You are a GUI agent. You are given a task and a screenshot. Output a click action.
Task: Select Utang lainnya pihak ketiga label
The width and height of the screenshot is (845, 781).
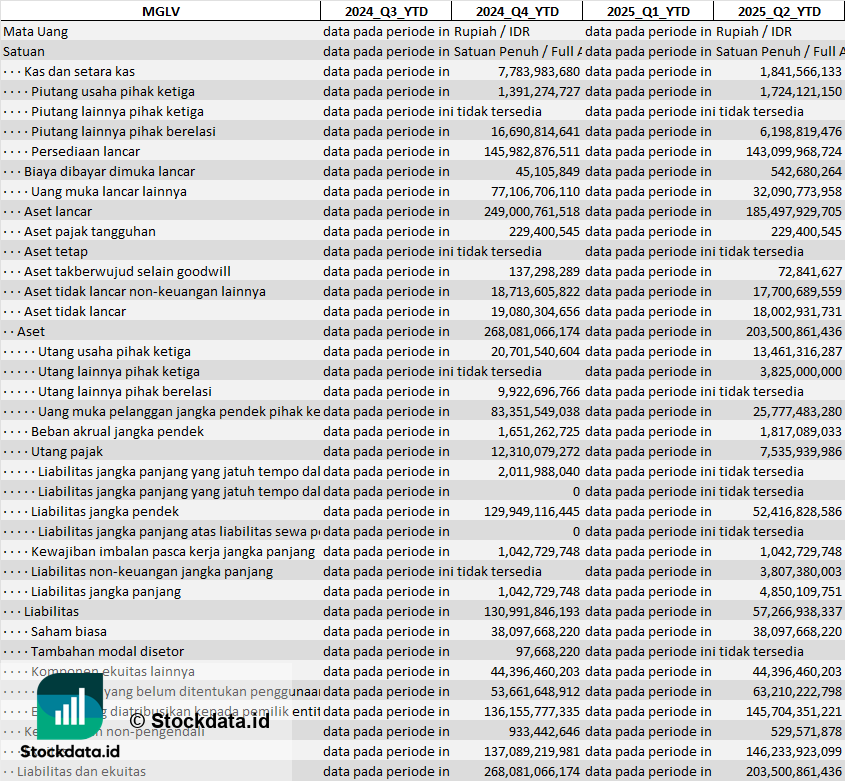[119, 371]
